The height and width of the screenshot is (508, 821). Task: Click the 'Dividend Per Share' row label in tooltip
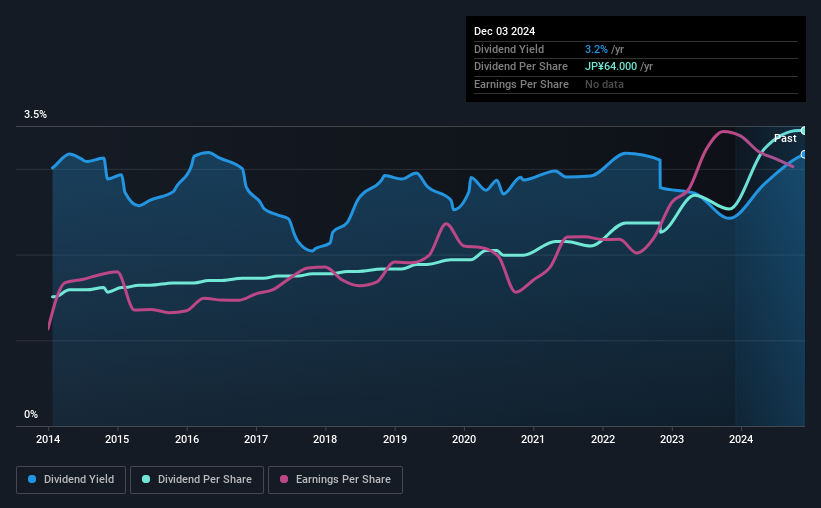[521, 67]
